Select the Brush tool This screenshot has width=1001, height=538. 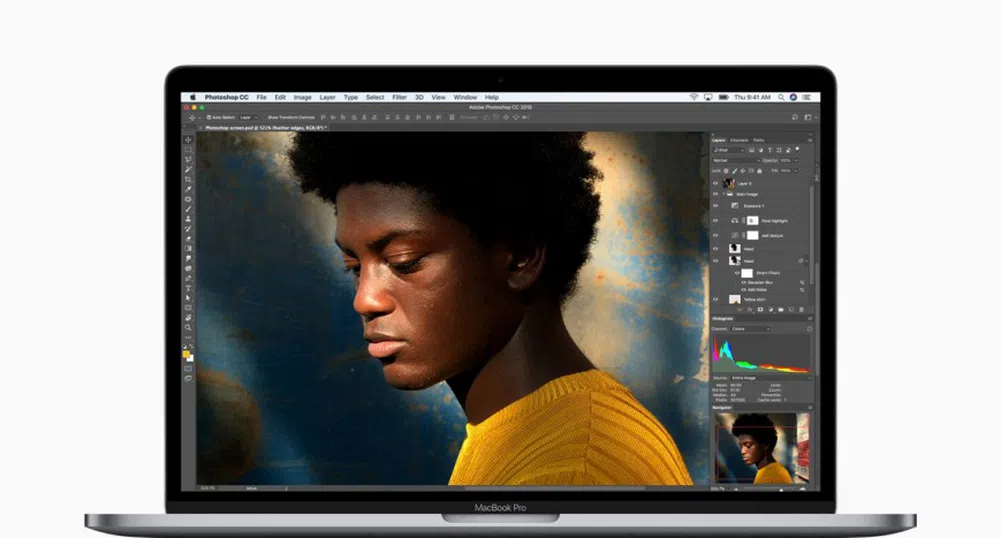[x=188, y=209]
